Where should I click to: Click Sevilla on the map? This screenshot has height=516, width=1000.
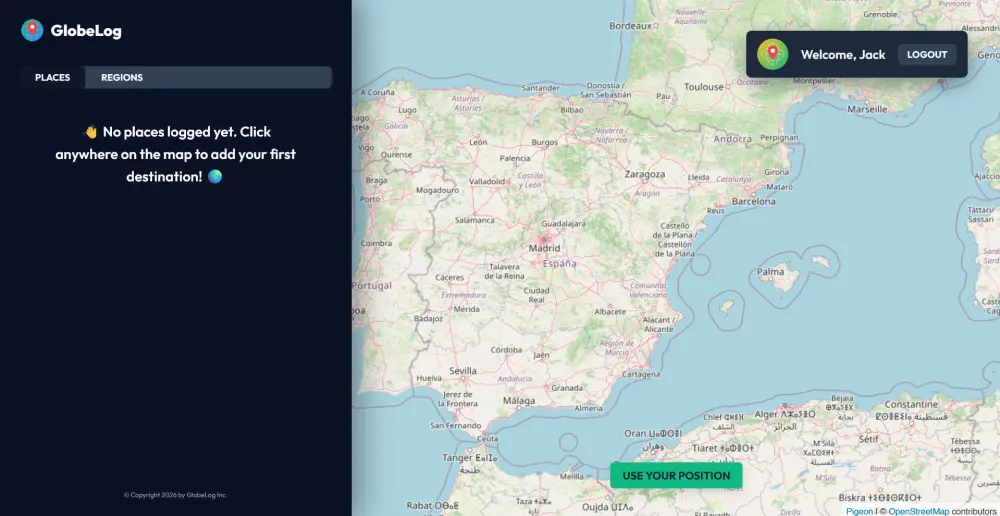pos(462,371)
